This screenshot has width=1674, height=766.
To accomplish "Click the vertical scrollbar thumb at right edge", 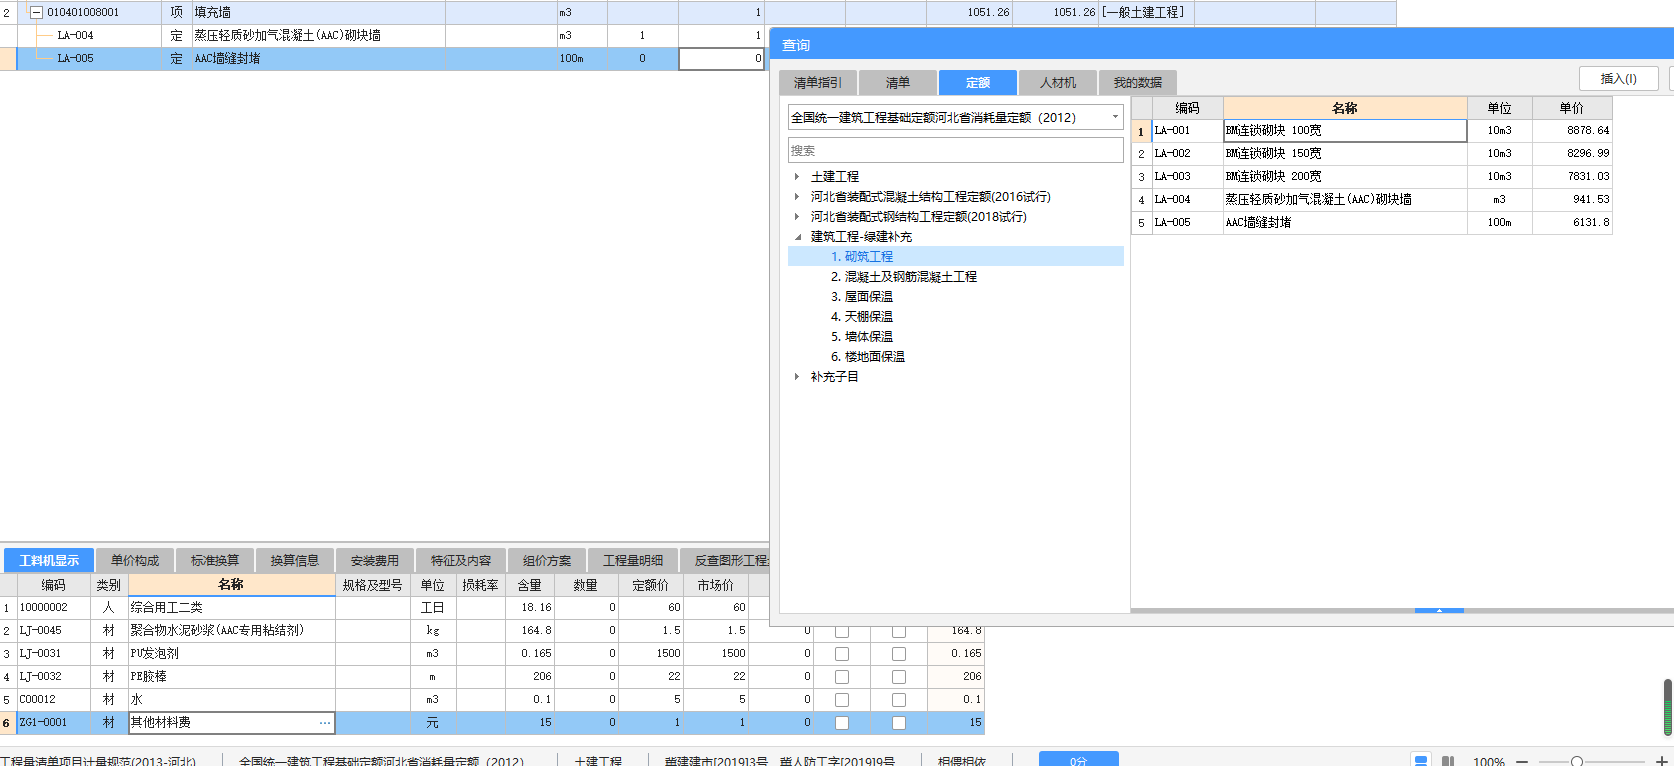I will coord(1668,707).
